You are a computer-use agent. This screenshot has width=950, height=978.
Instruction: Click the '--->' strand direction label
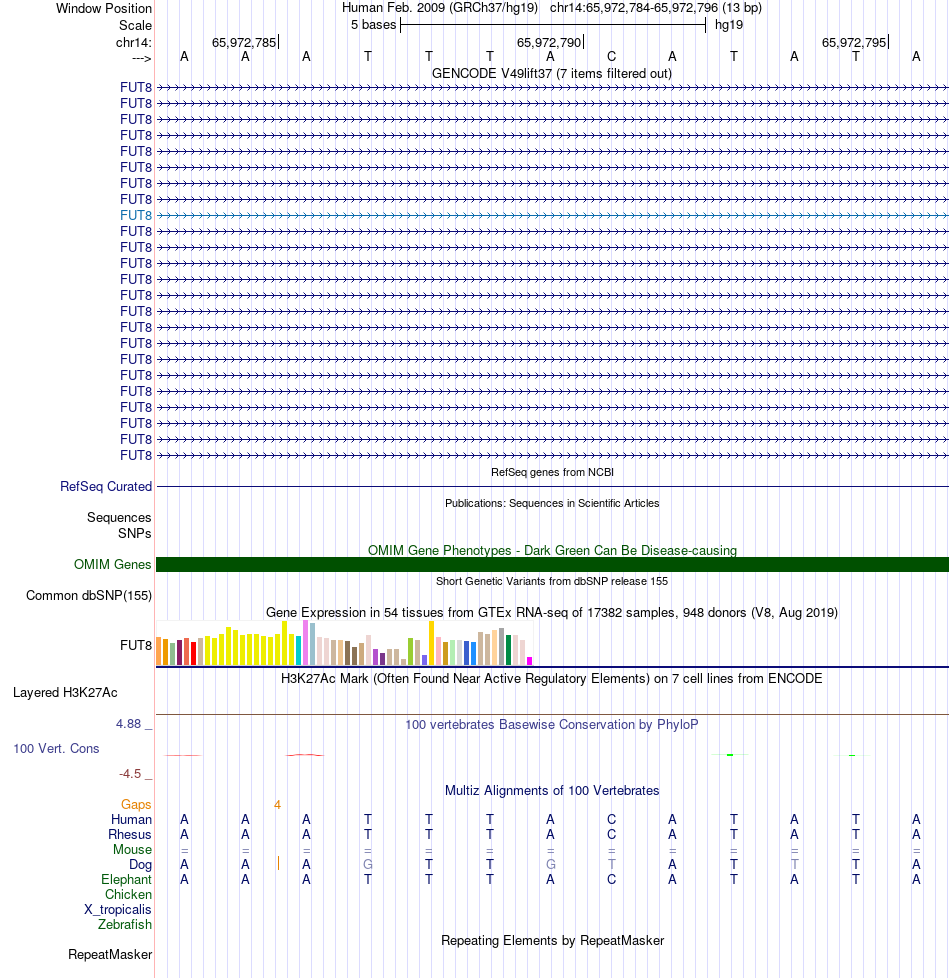142,58
